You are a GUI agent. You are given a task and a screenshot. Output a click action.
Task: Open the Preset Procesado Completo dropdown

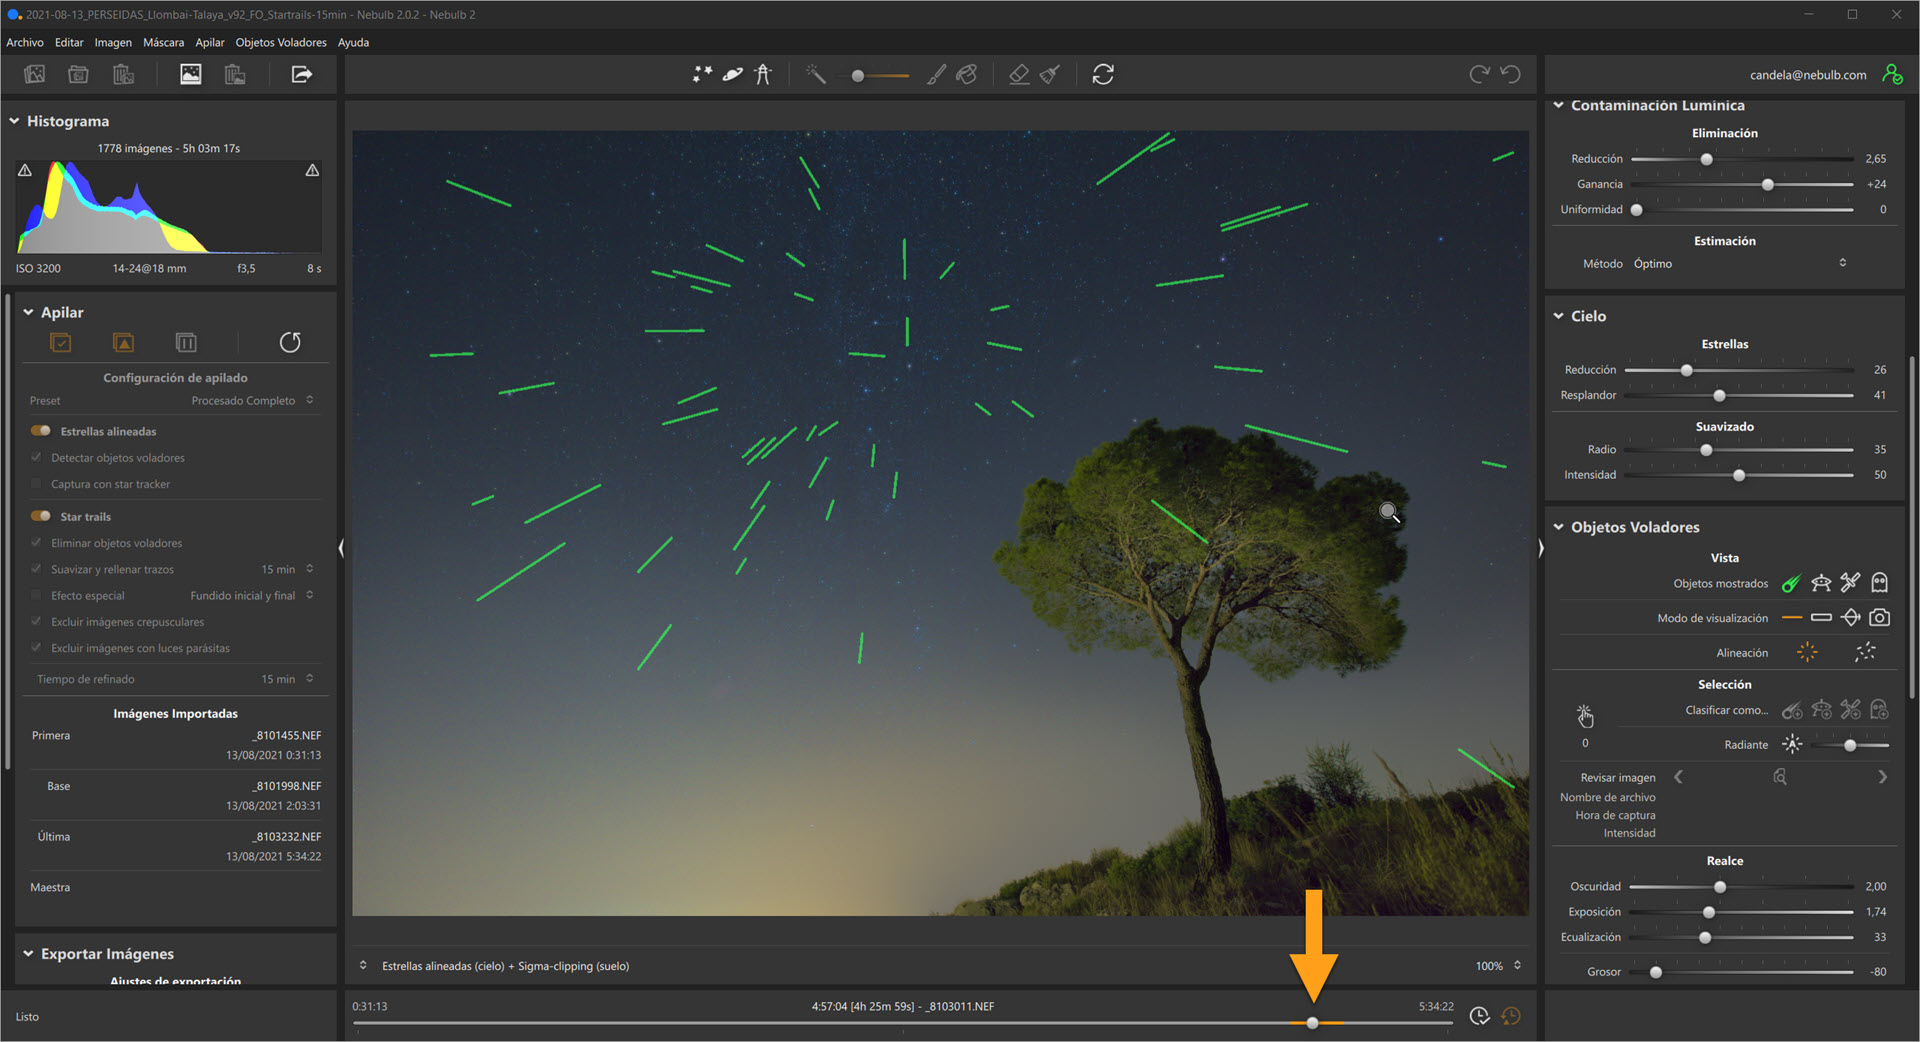click(x=252, y=400)
